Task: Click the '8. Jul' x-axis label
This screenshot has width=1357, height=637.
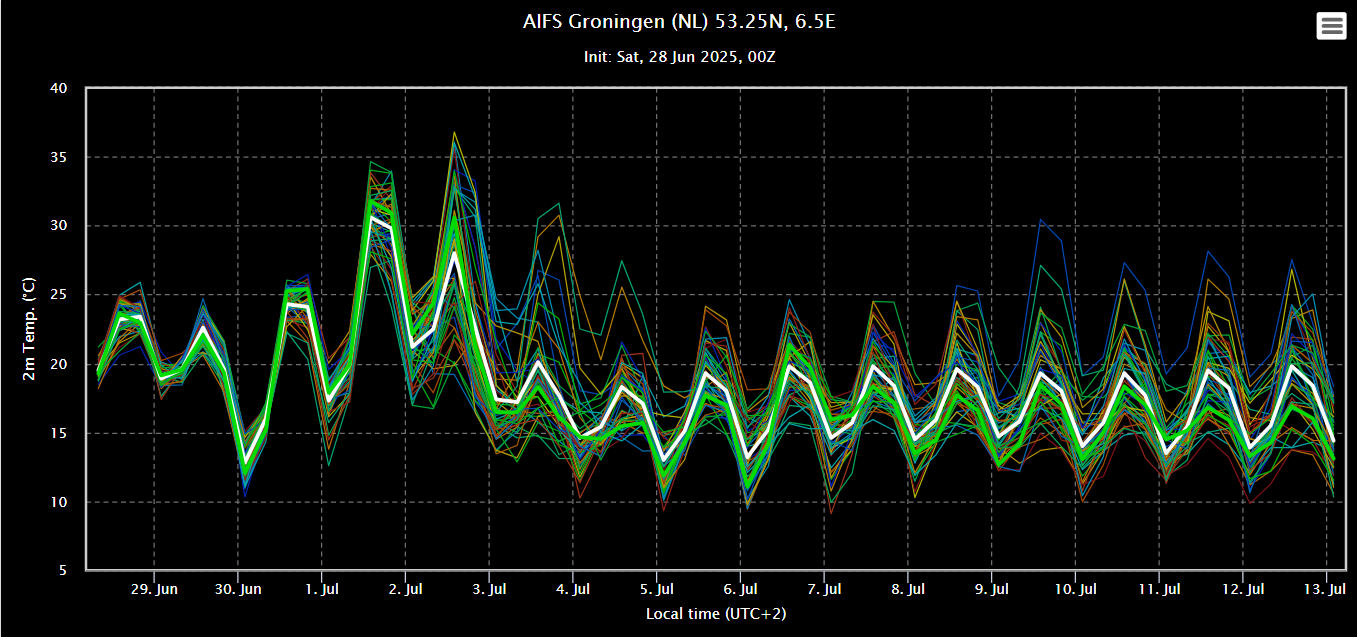Action: [x=908, y=589]
